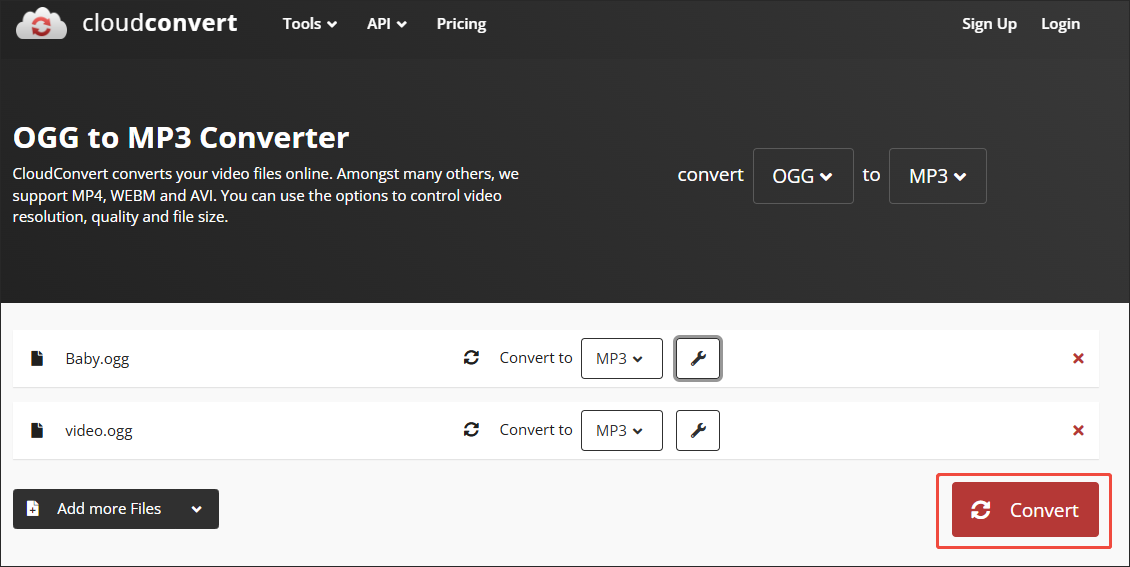Go to the Pricing page
1130x567 pixels.
tap(461, 24)
